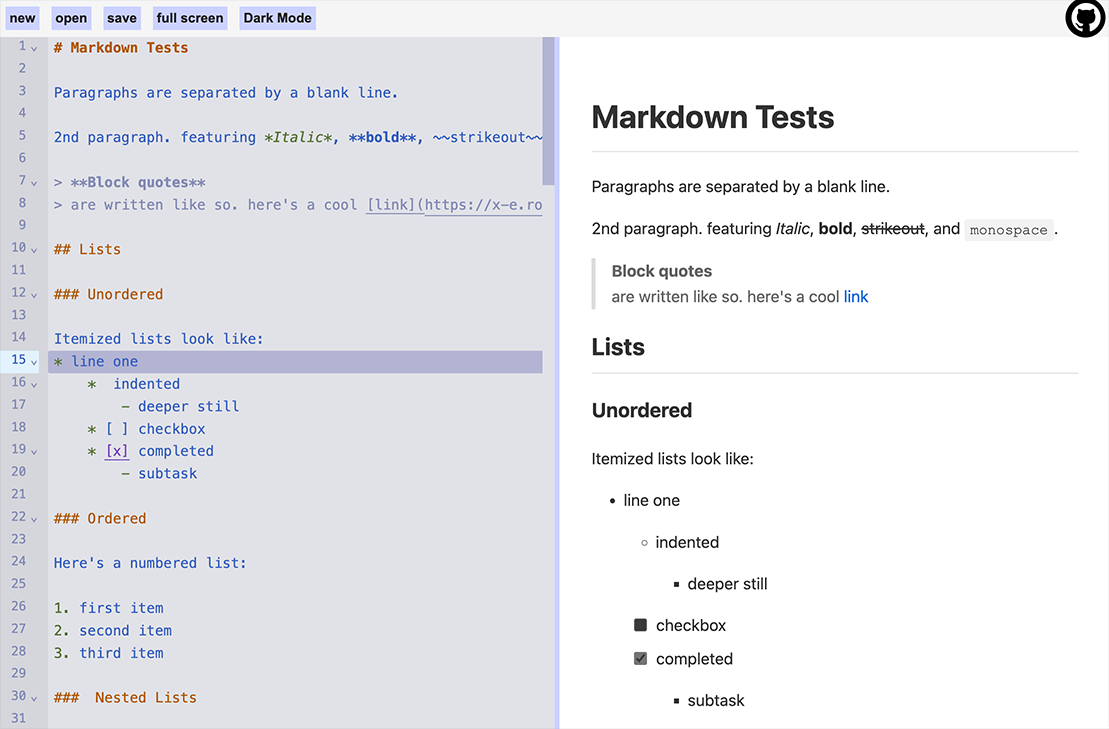The height and width of the screenshot is (729, 1109).
Task: Click the '- deeper still' line in the editor
Action: [180, 407]
